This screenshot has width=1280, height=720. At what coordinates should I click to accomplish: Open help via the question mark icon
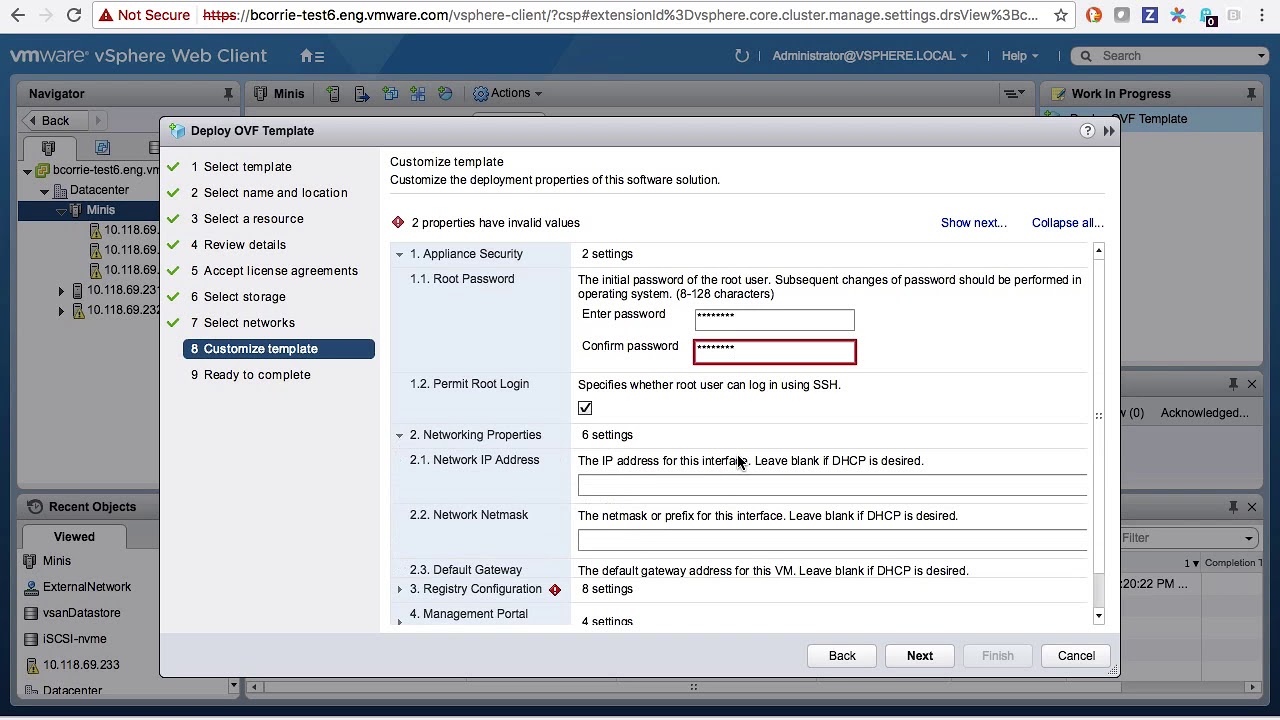click(x=1087, y=130)
